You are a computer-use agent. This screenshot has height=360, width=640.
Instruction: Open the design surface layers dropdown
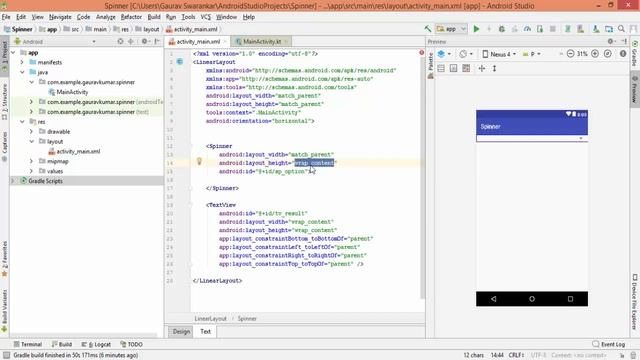[444, 54]
